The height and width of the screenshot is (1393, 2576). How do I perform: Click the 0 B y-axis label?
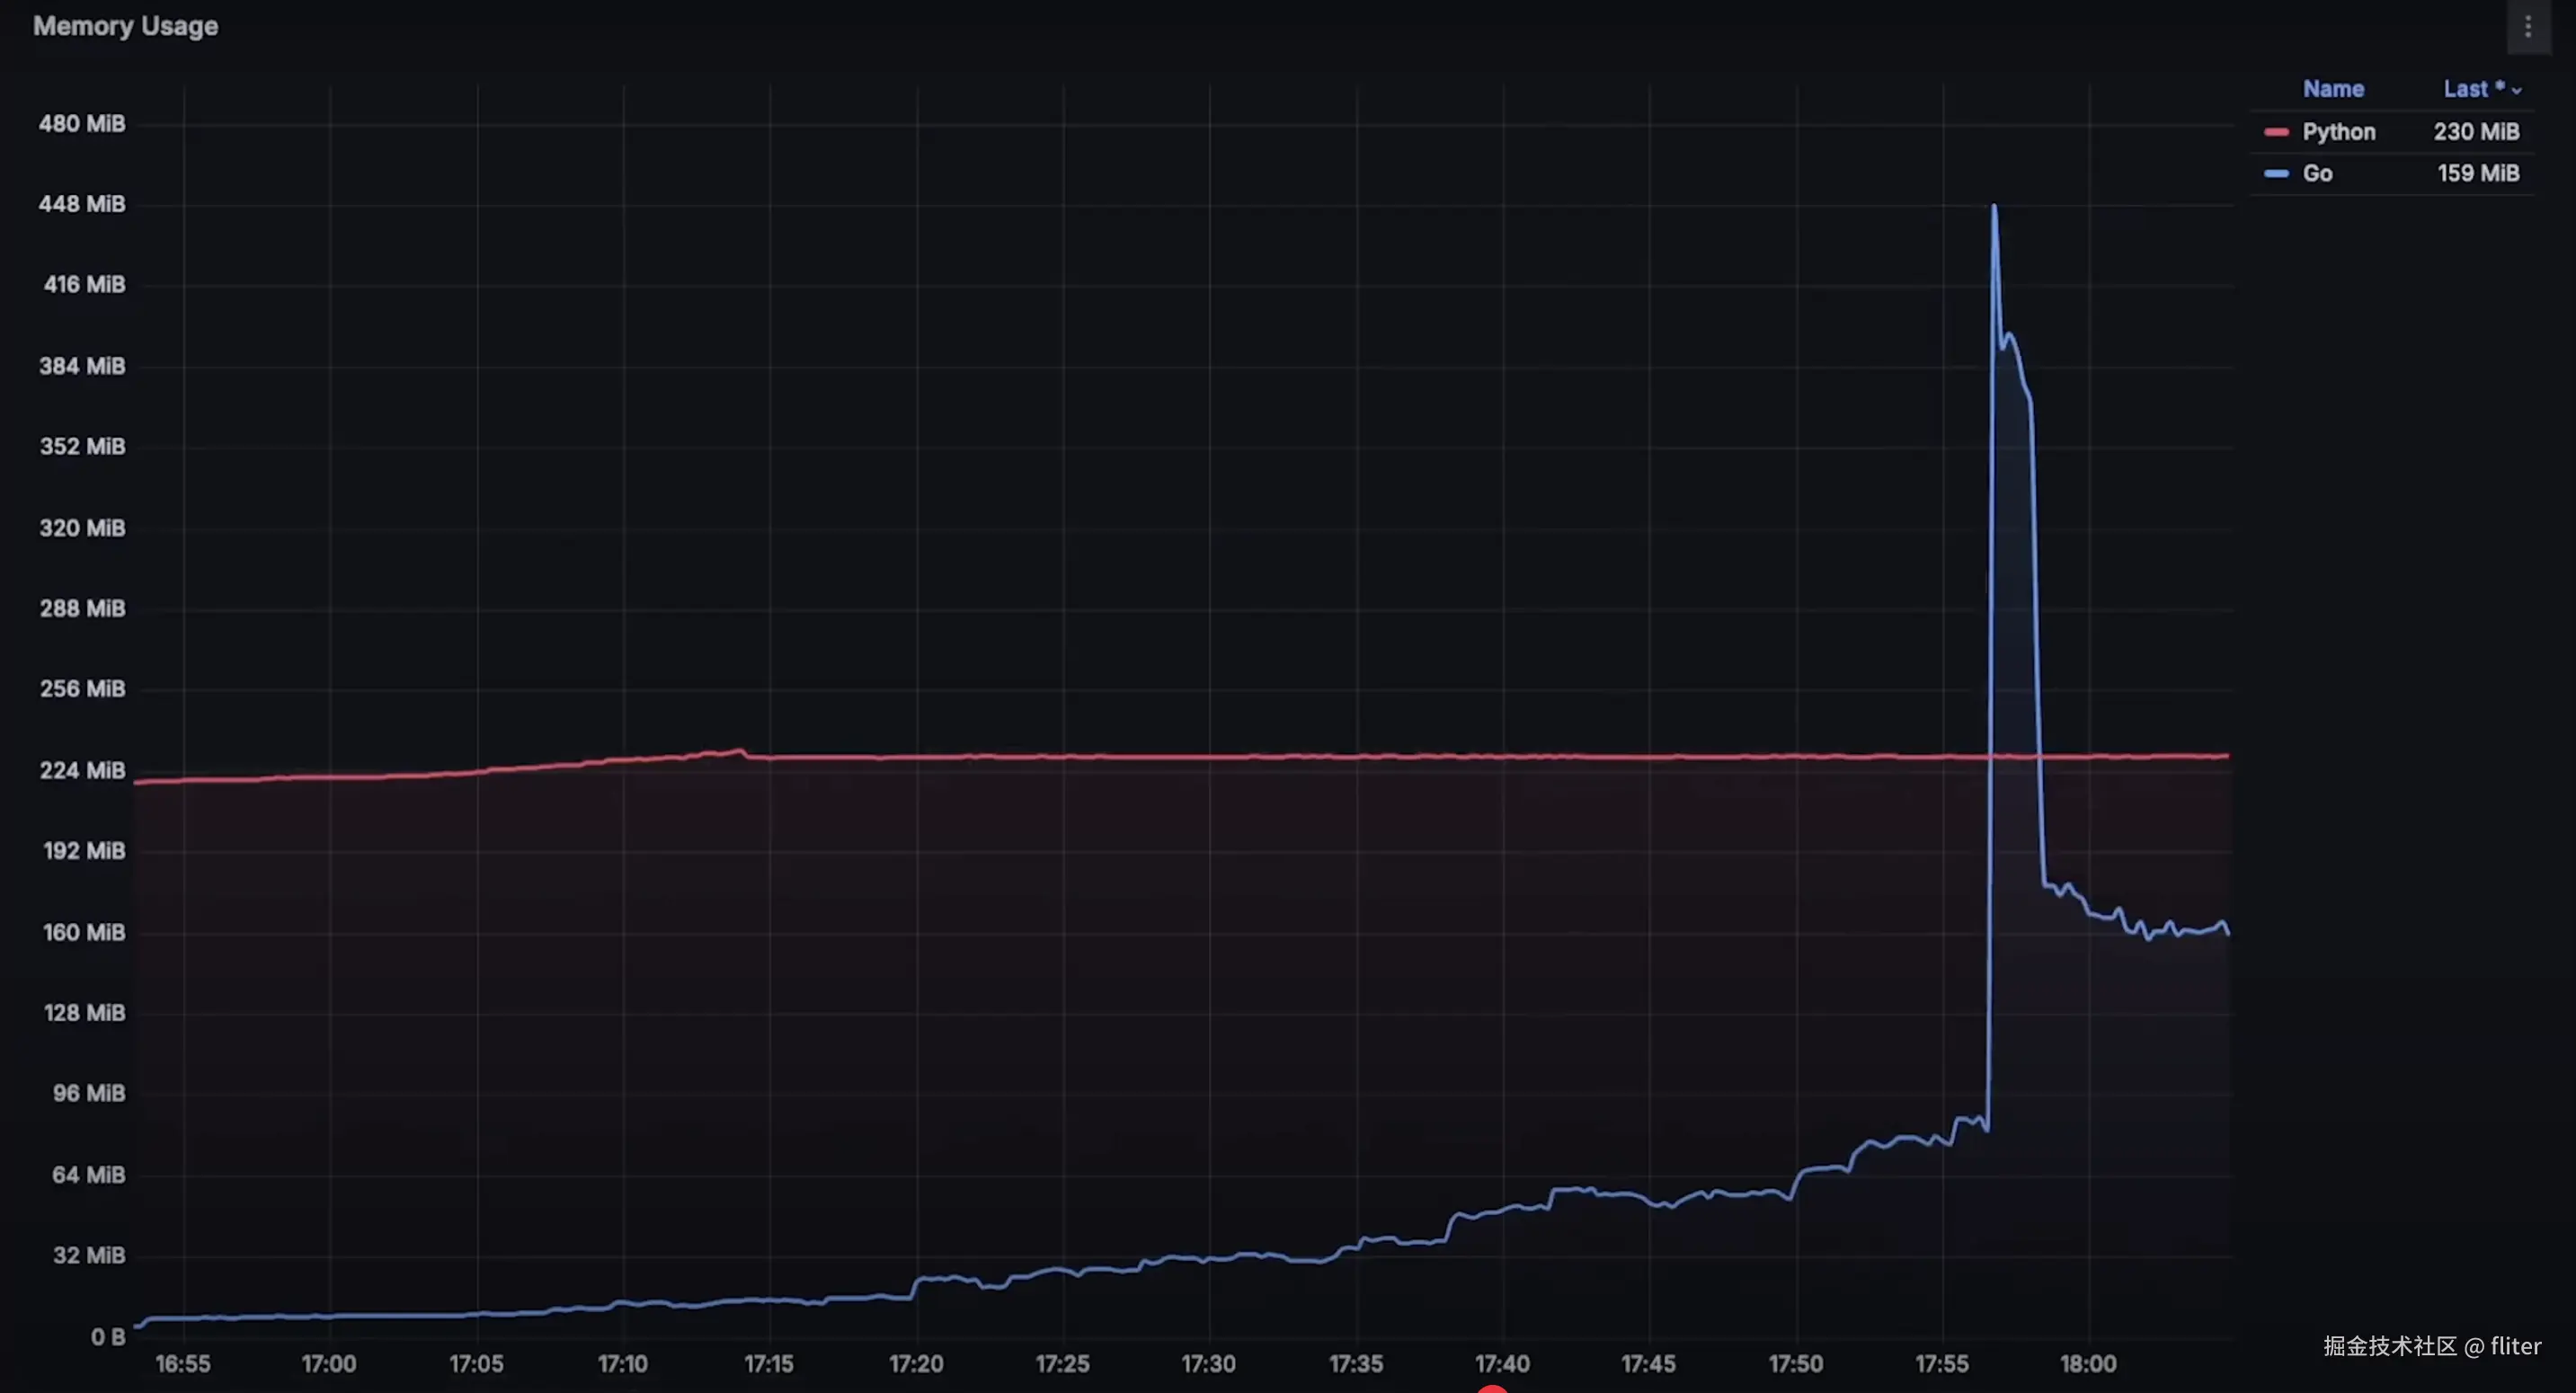108,1337
